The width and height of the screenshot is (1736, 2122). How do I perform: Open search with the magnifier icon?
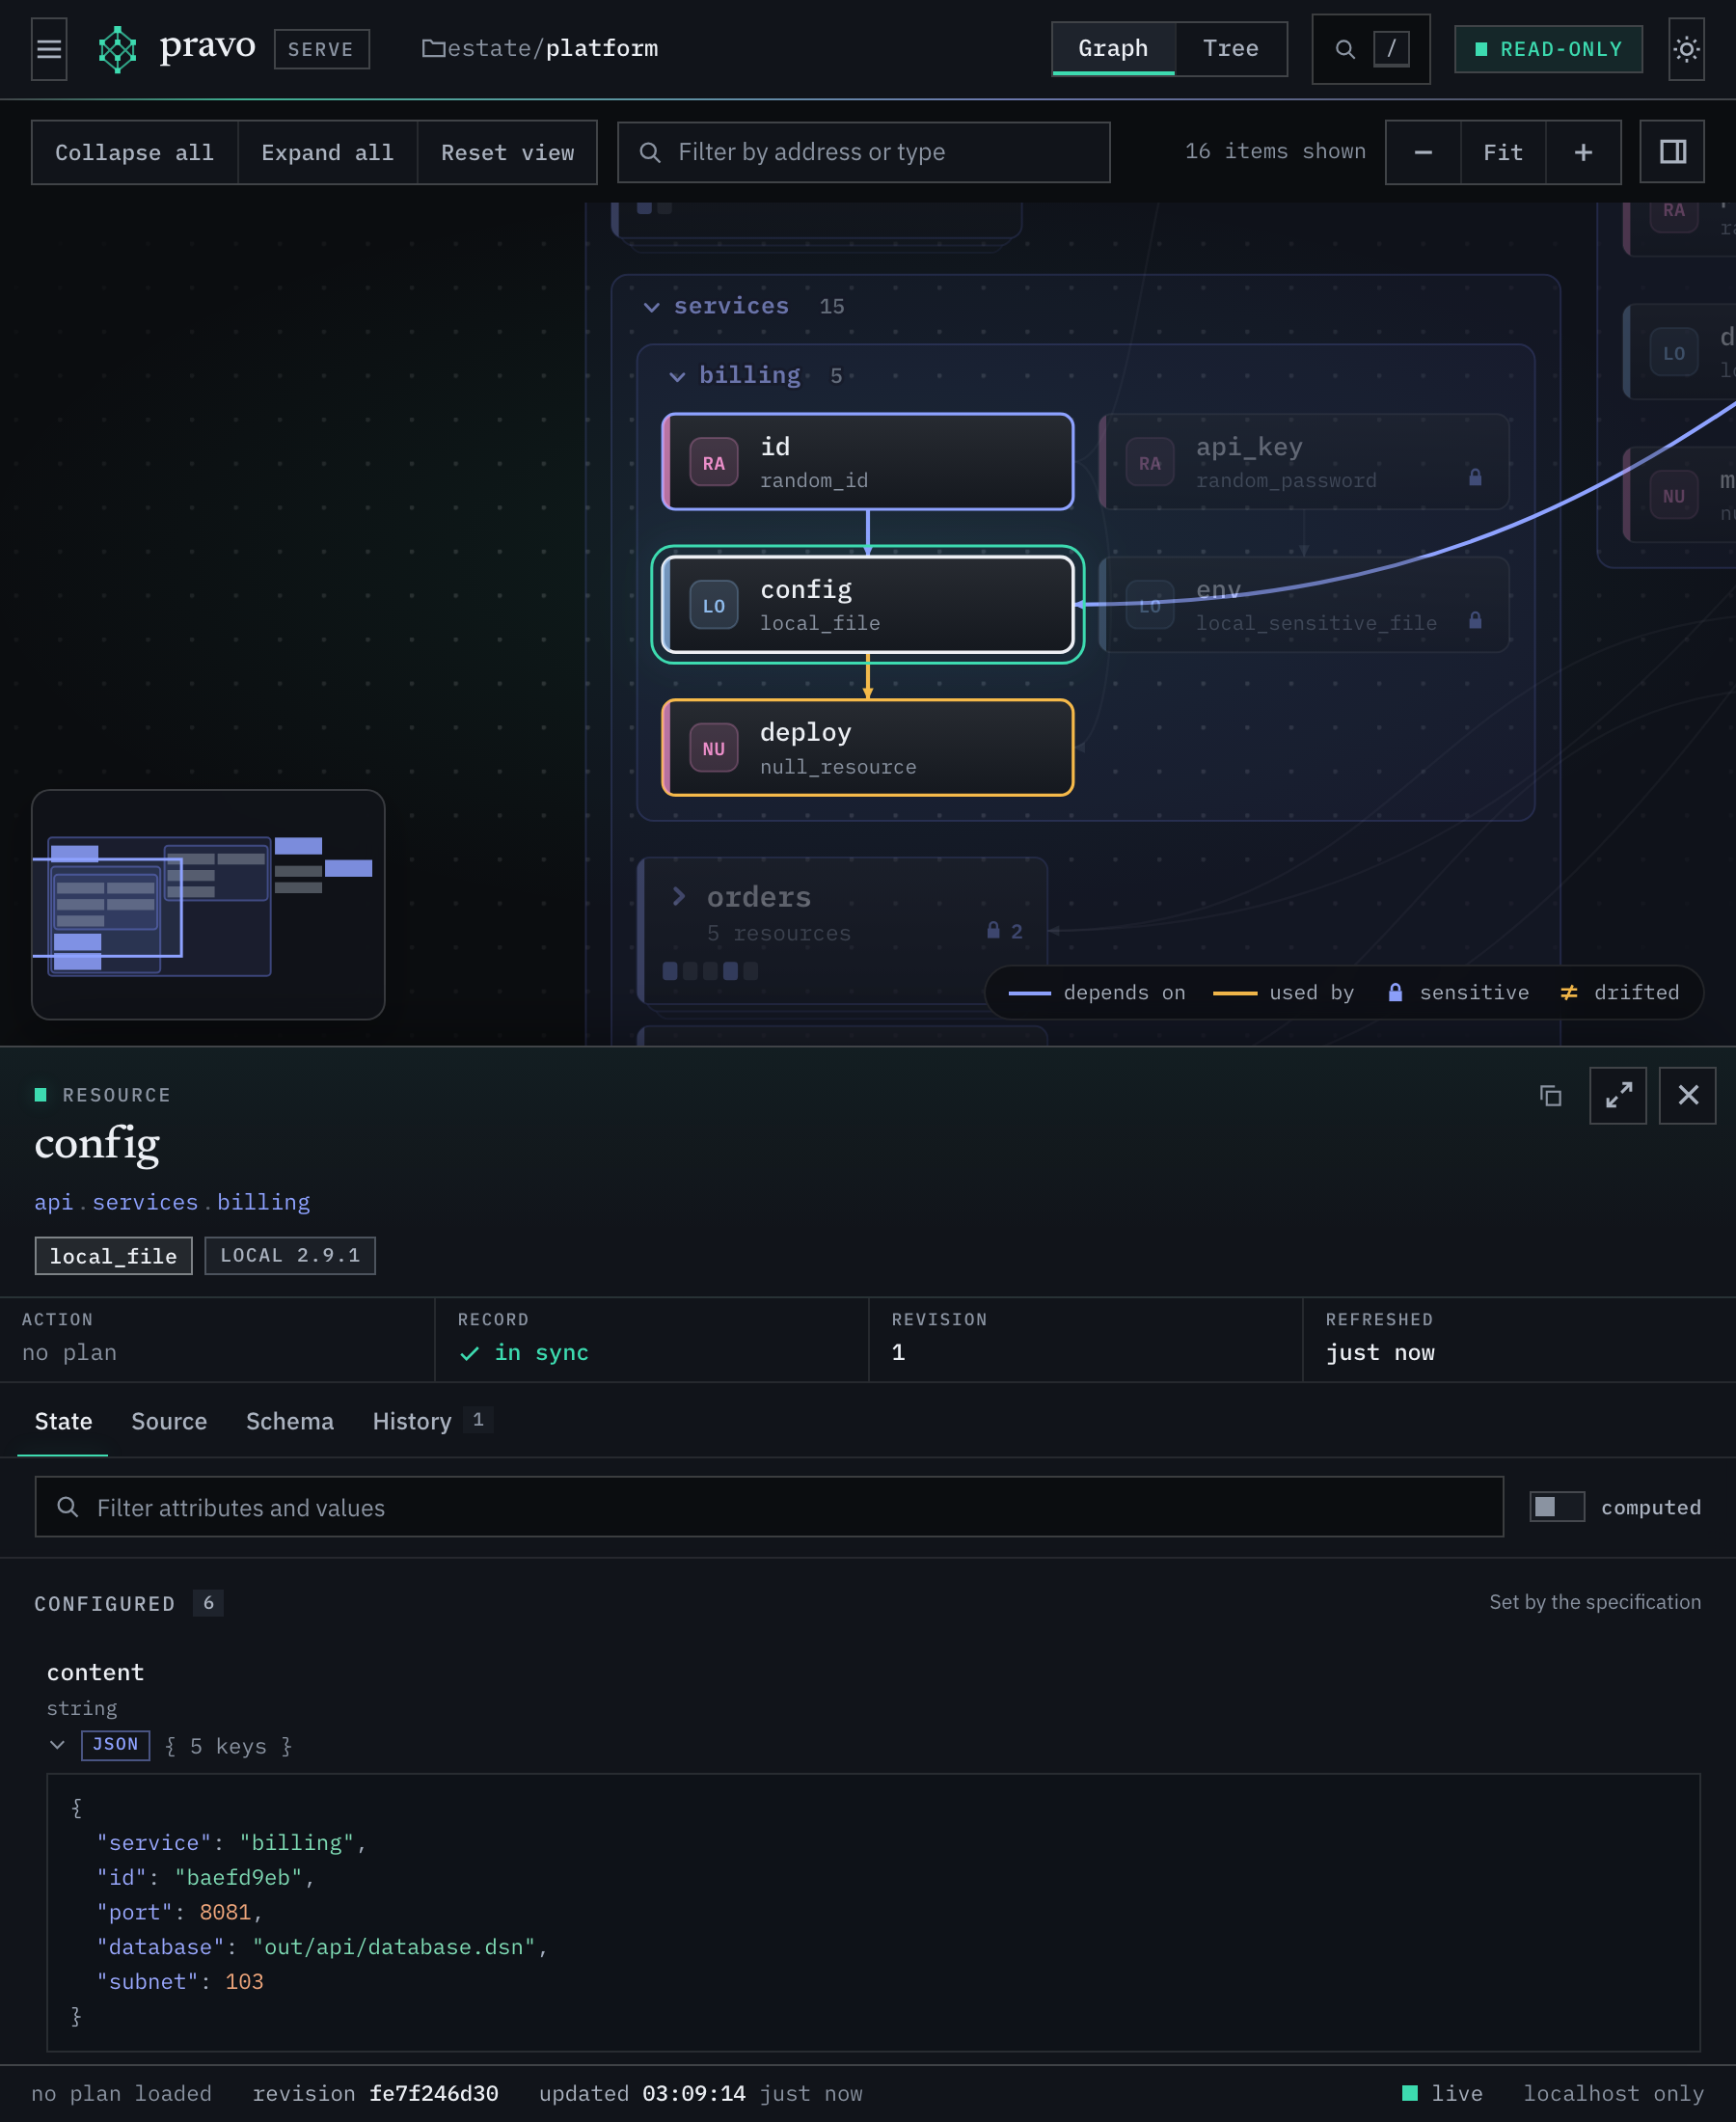point(1345,49)
